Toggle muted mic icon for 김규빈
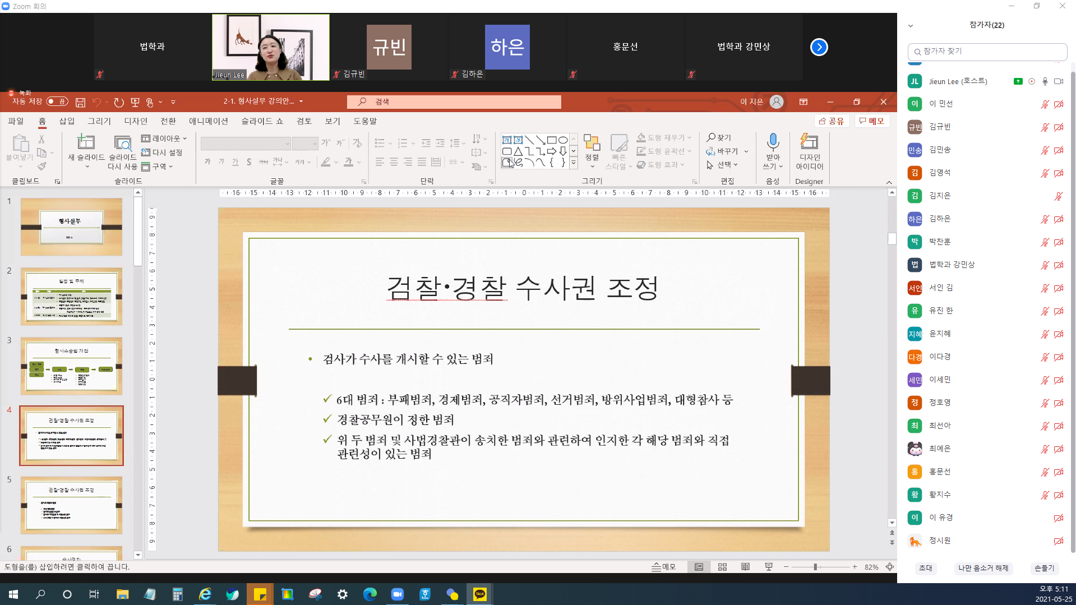1076x605 pixels. (x=1044, y=127)
